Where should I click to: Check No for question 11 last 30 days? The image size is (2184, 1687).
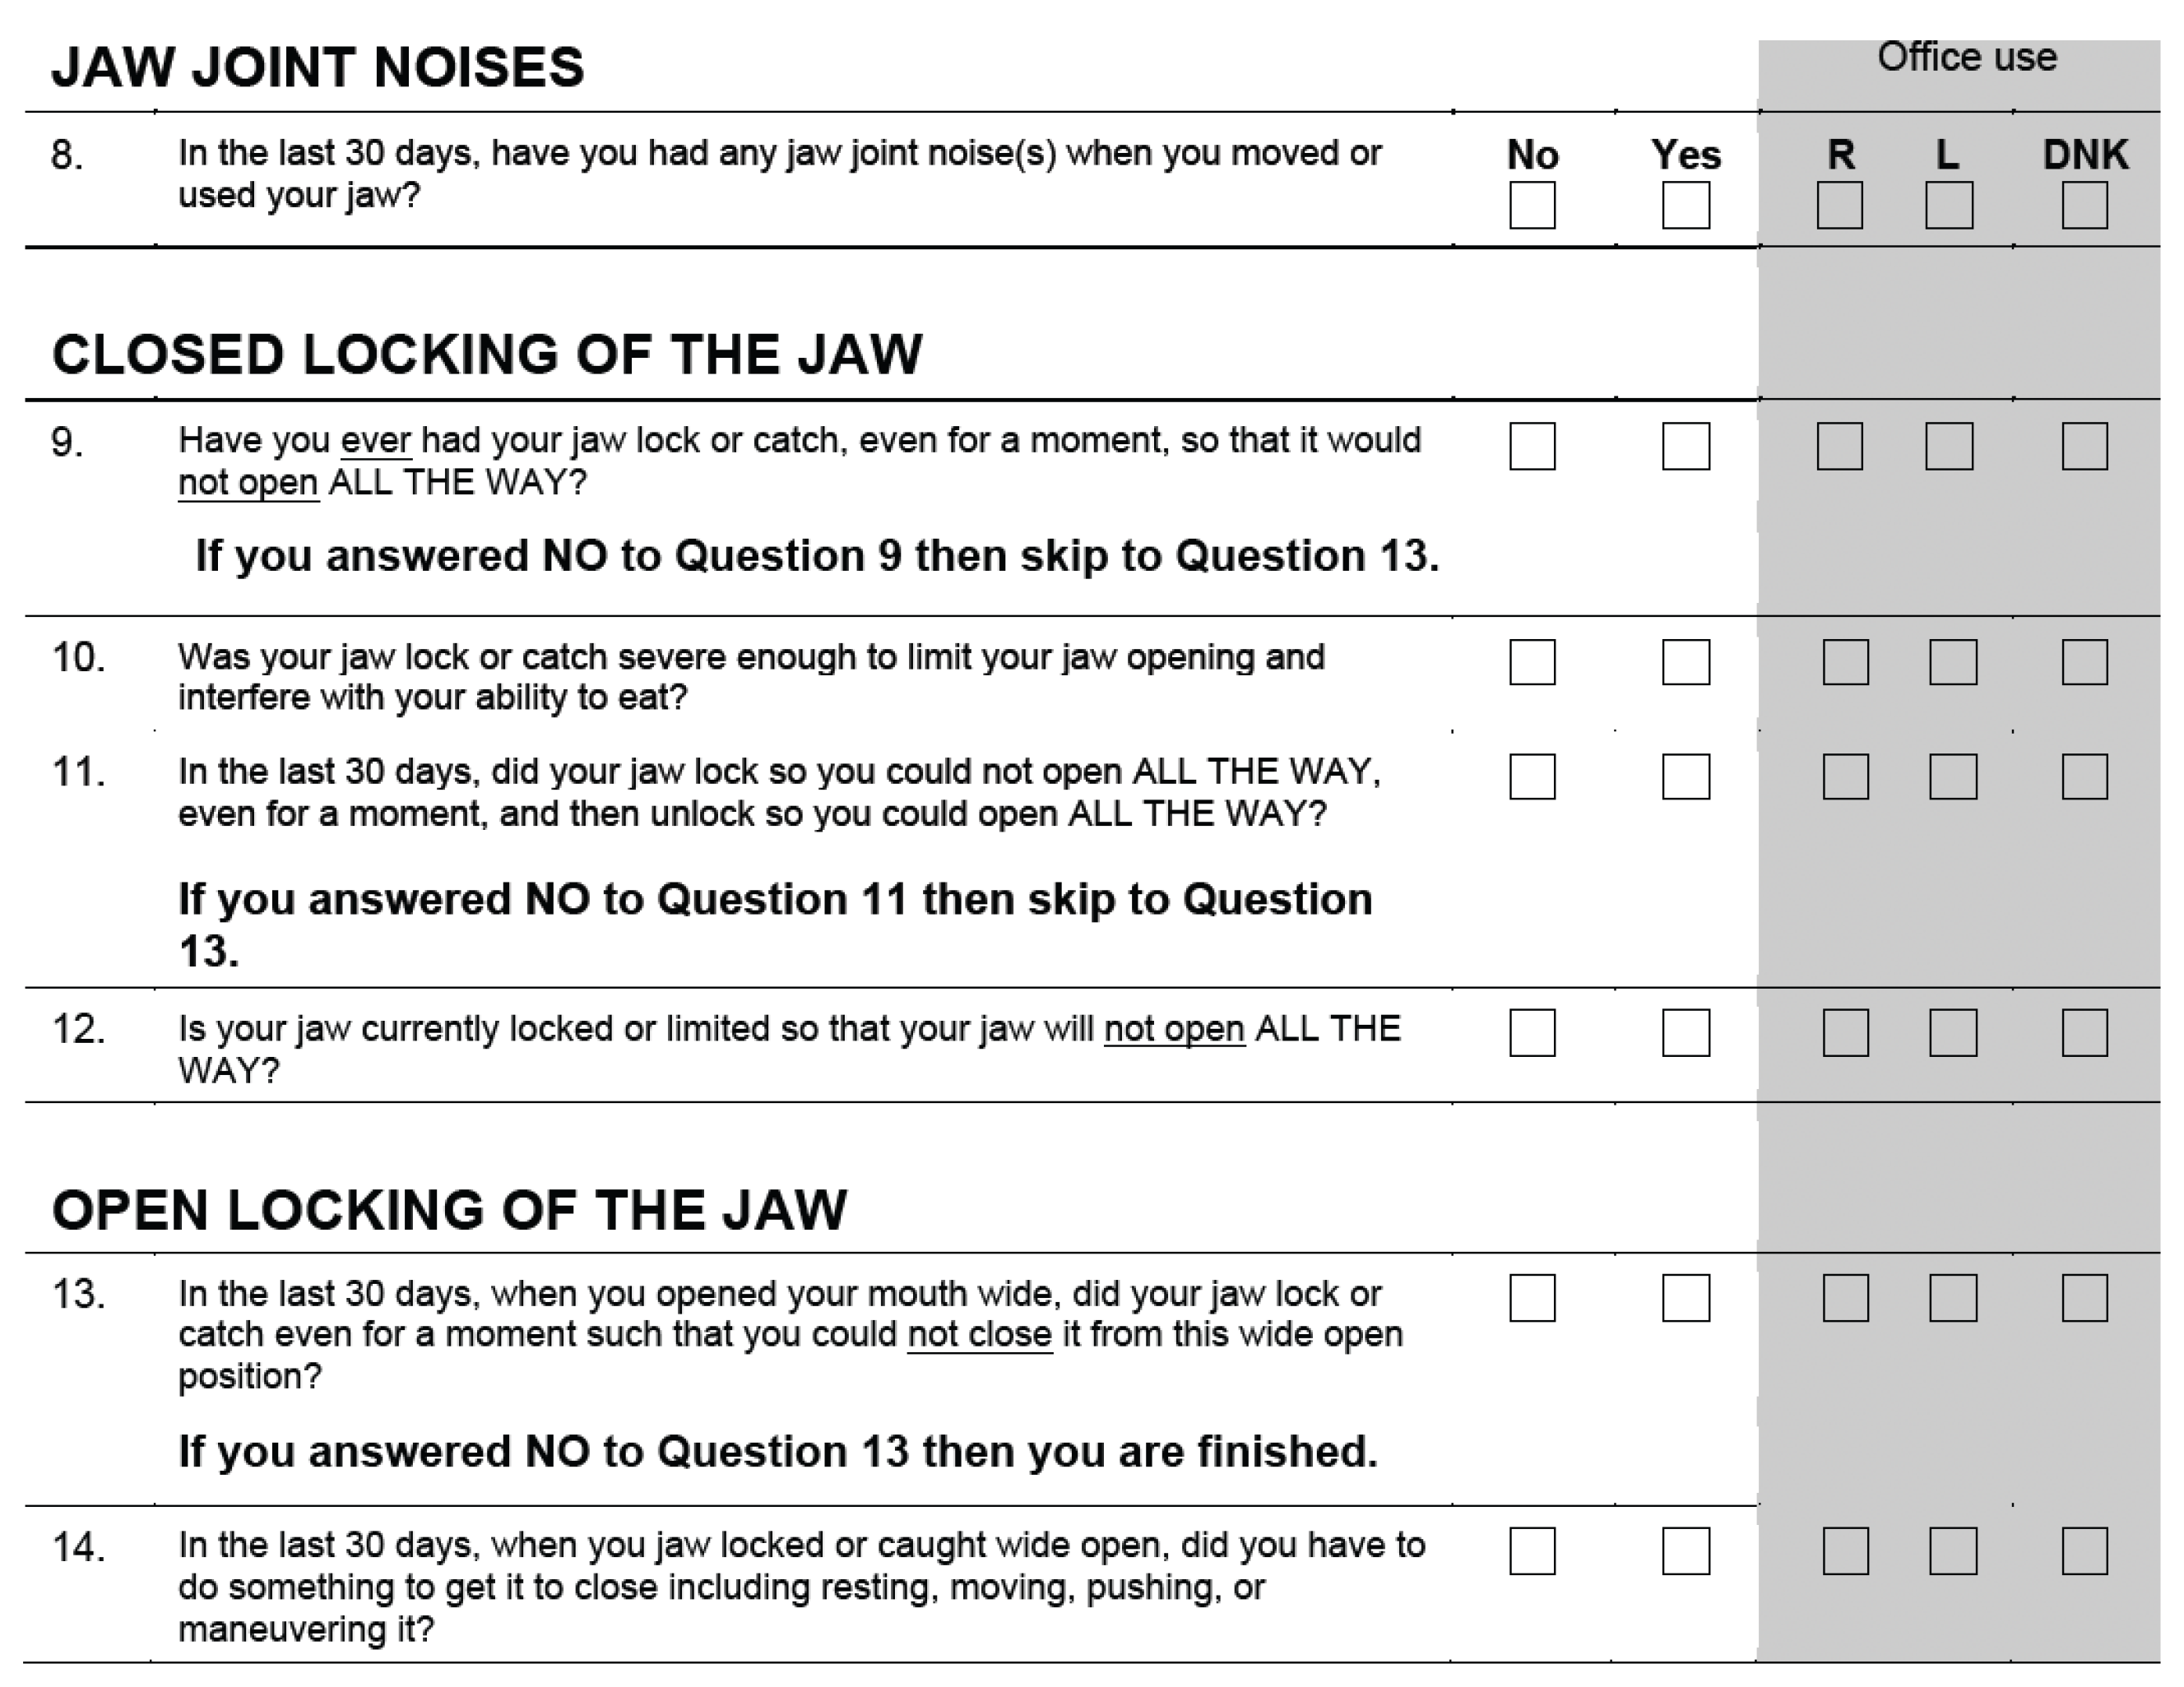(x=1532, y=777)
